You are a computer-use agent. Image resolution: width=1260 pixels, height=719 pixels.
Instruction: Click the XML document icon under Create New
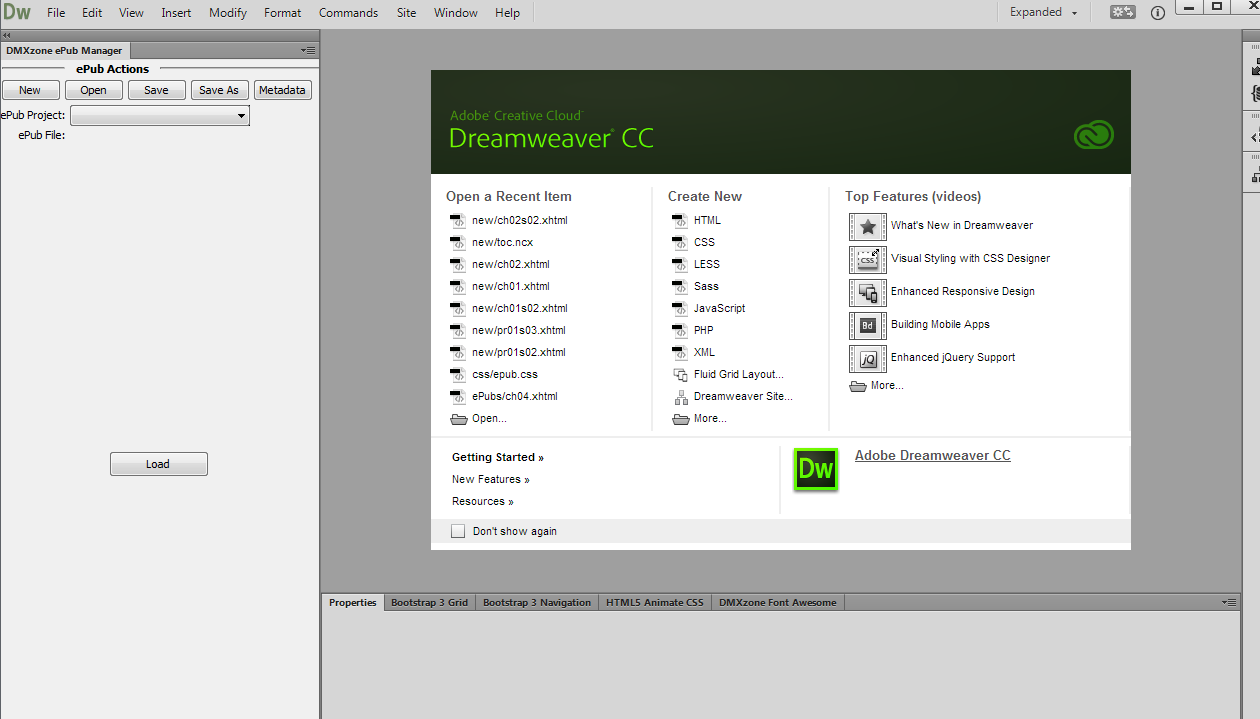(680, 353)
